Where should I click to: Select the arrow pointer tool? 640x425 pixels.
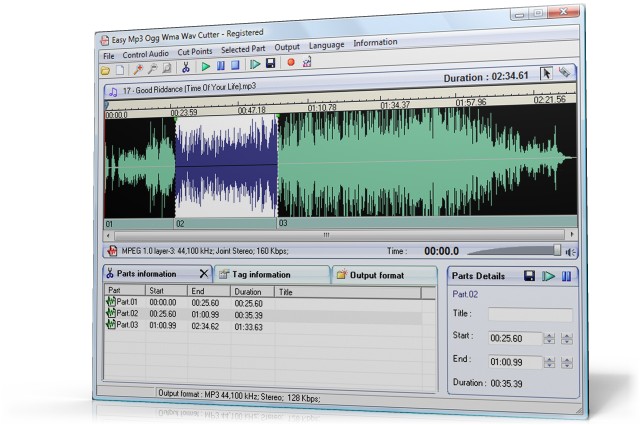coord(546,72)
